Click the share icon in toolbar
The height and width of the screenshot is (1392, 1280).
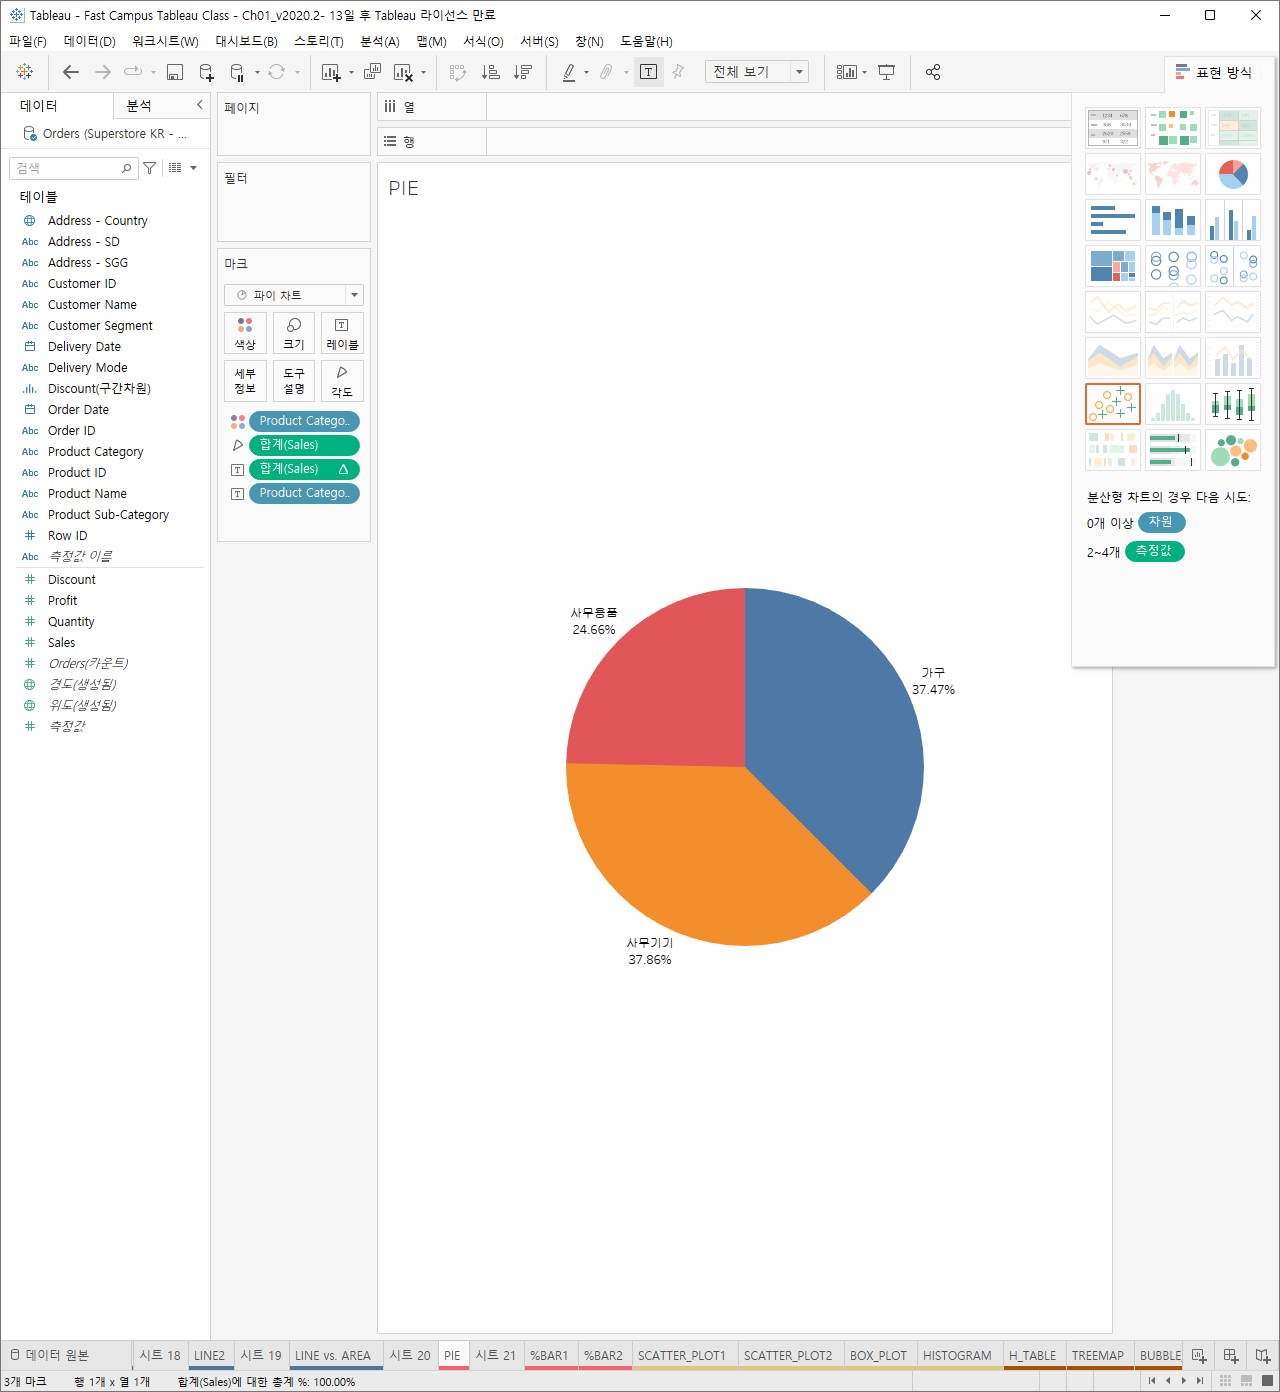pyautogui.click(x=933, y=72)
